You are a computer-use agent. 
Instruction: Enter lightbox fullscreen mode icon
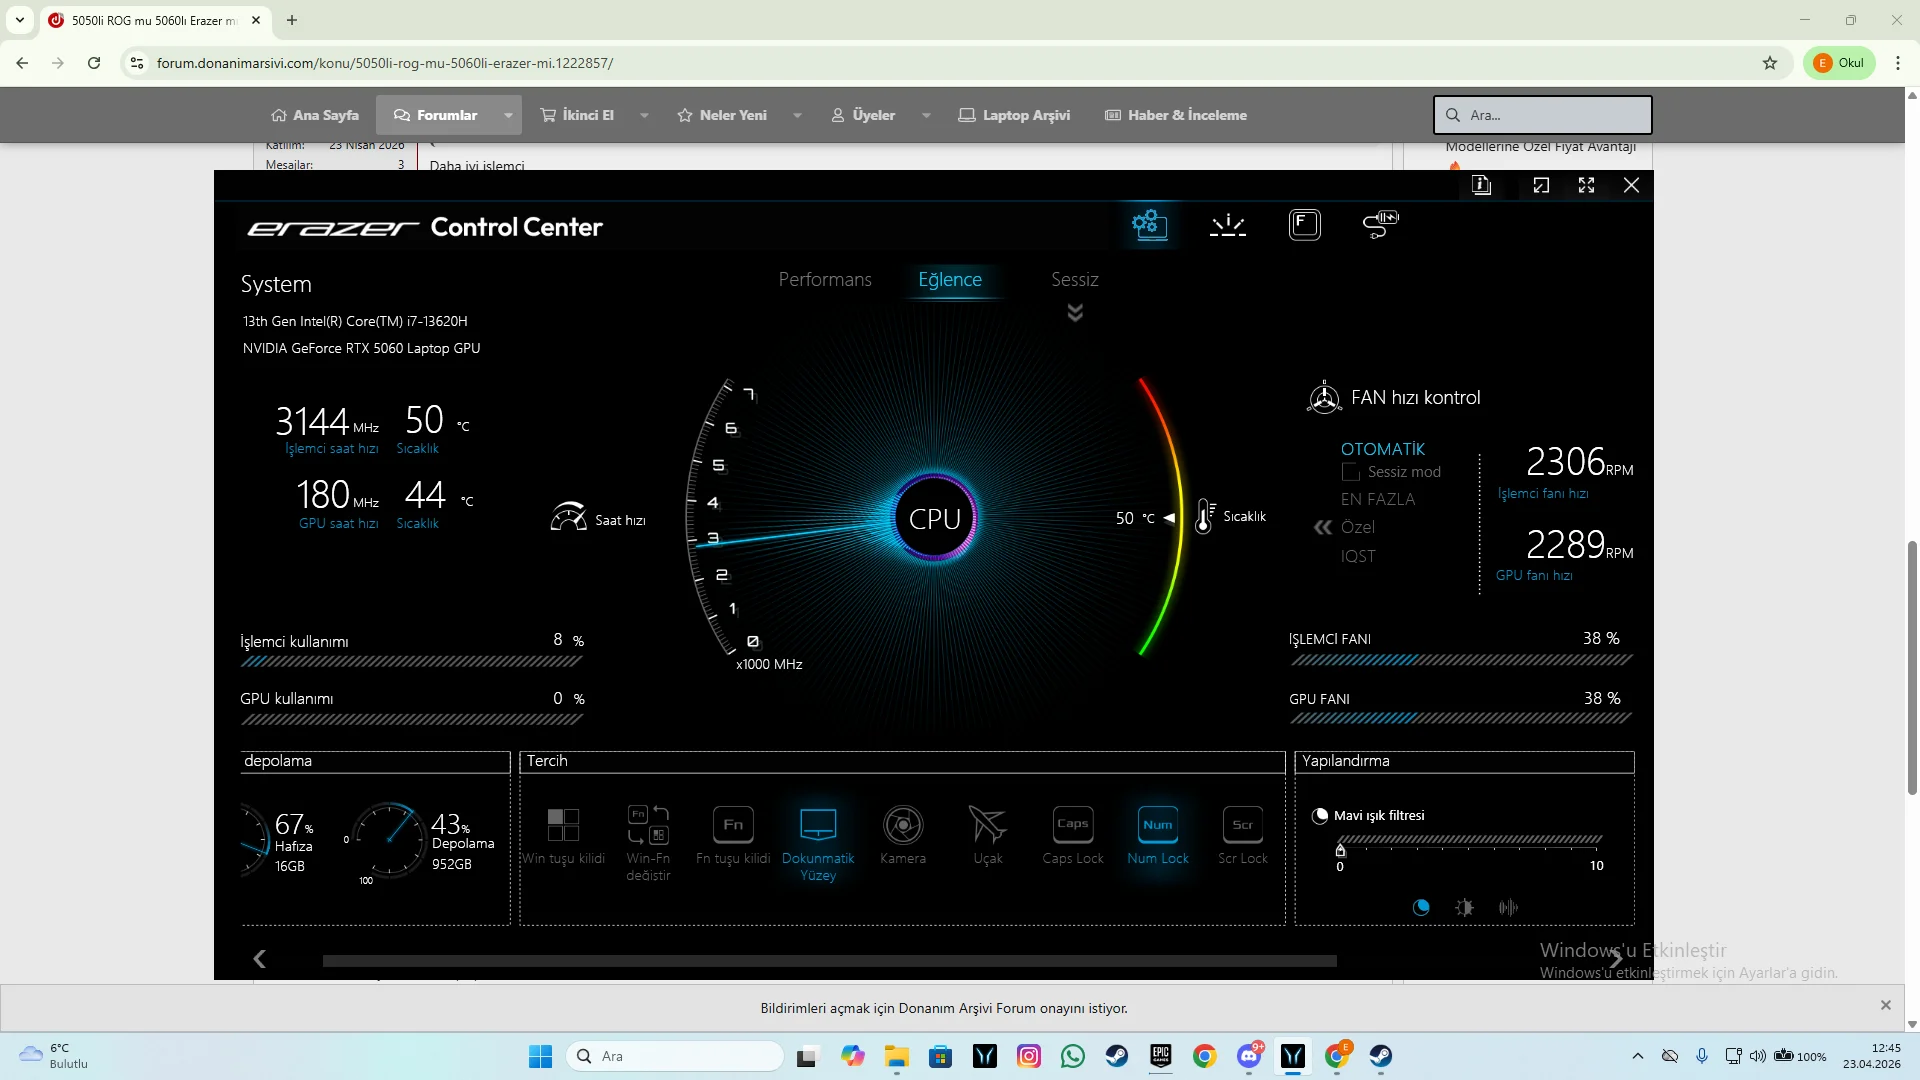1586,185
